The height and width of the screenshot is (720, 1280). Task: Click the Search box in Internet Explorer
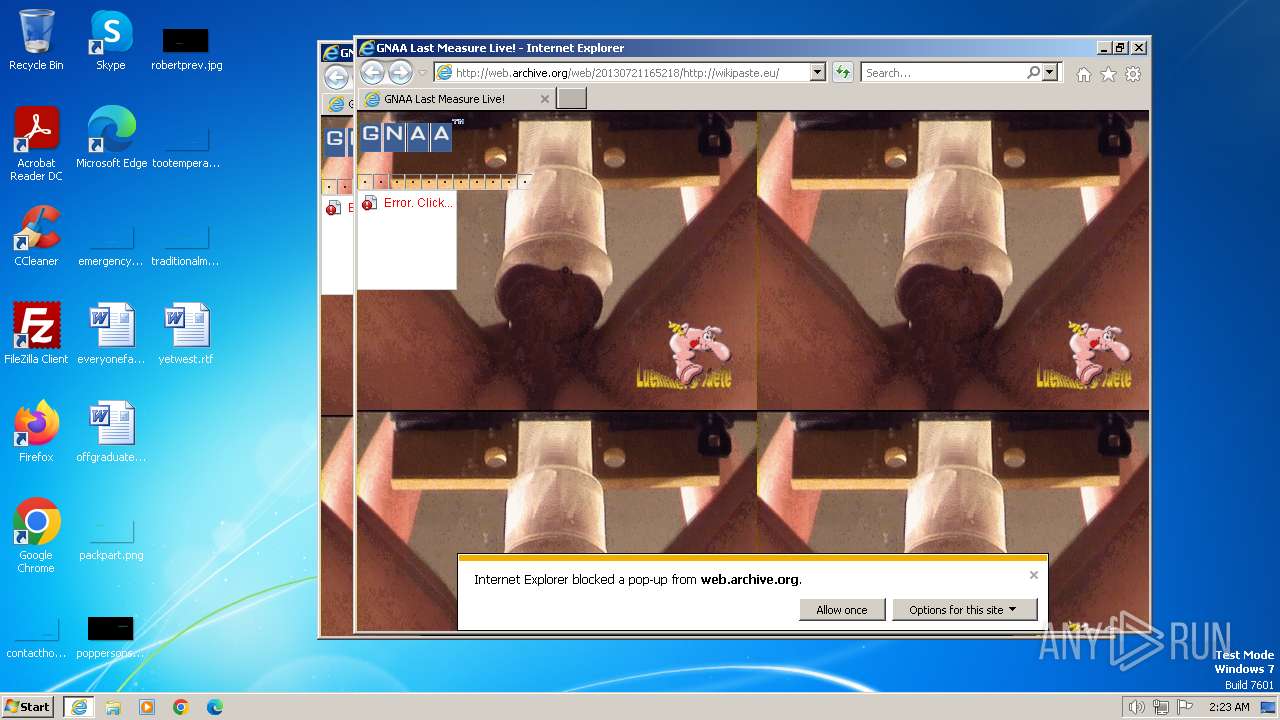pos(943,73)
